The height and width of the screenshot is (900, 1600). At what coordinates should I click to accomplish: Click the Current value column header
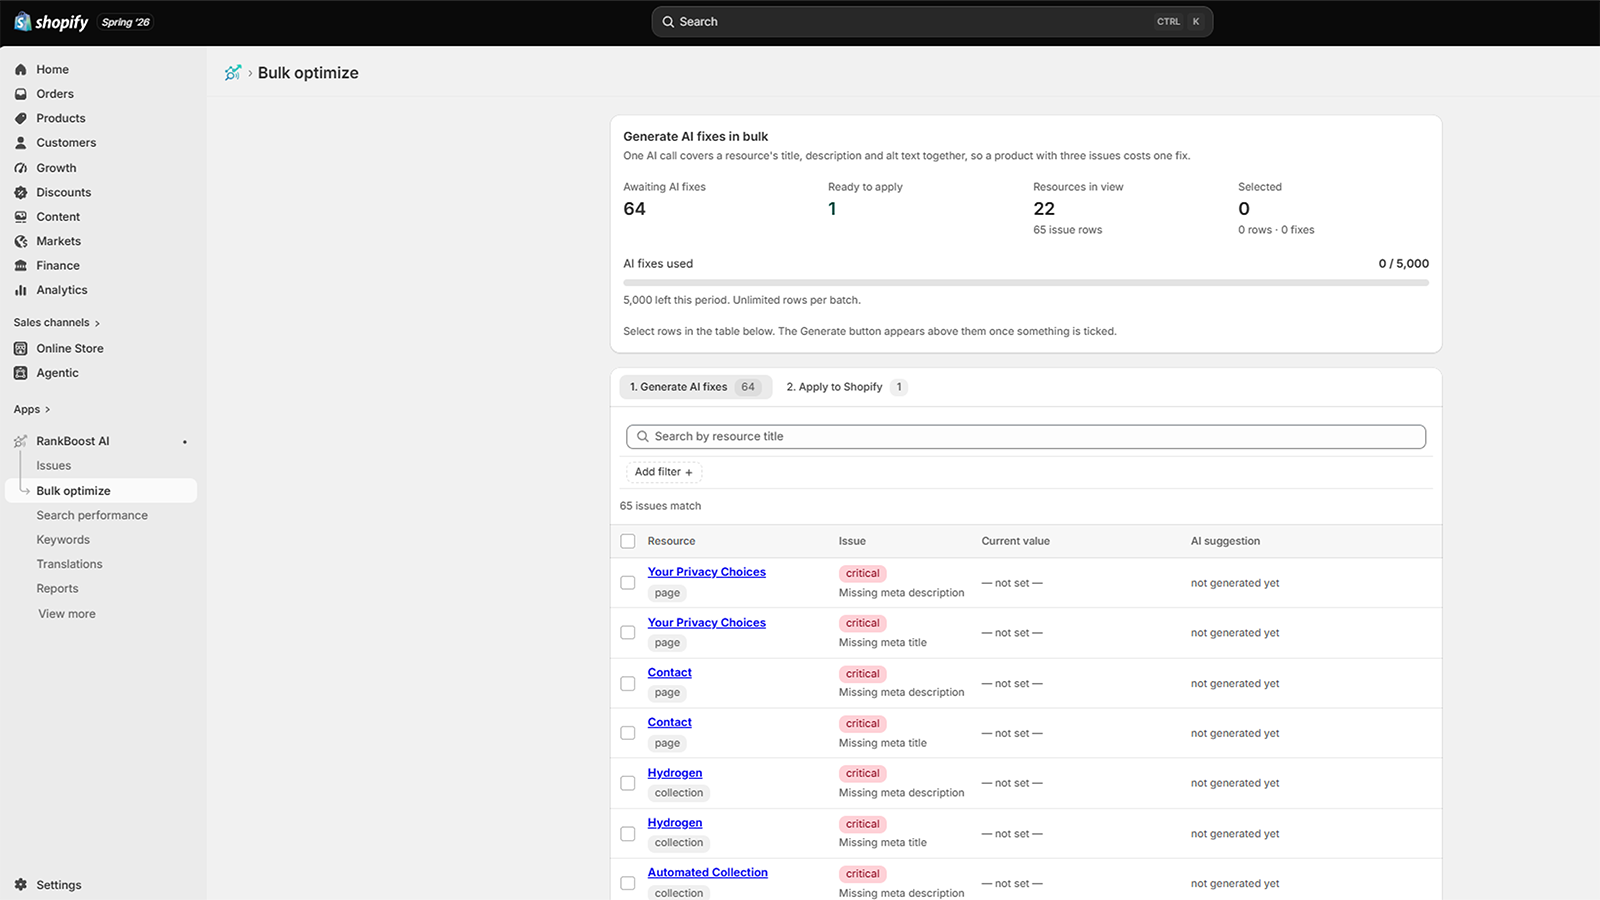click(1016, 541)
